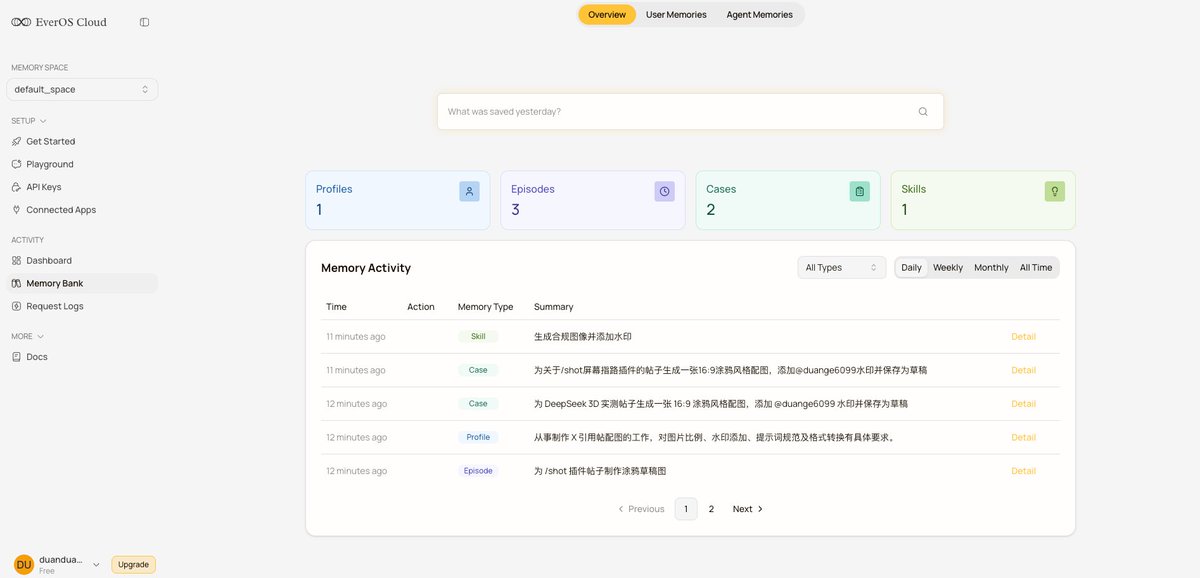Click the Profiles person icon
This screenshot has height=578, width=1200.
click(470, 191)
